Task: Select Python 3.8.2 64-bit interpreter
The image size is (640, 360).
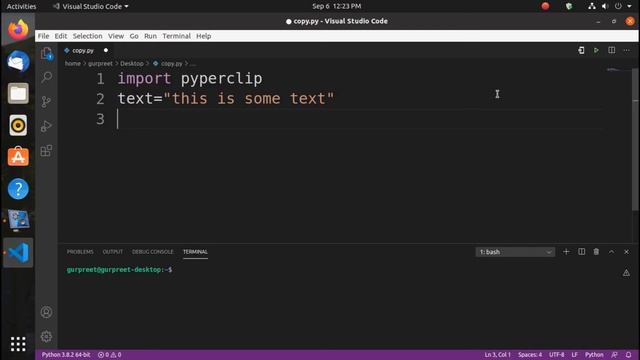Action: coord(66,355)
